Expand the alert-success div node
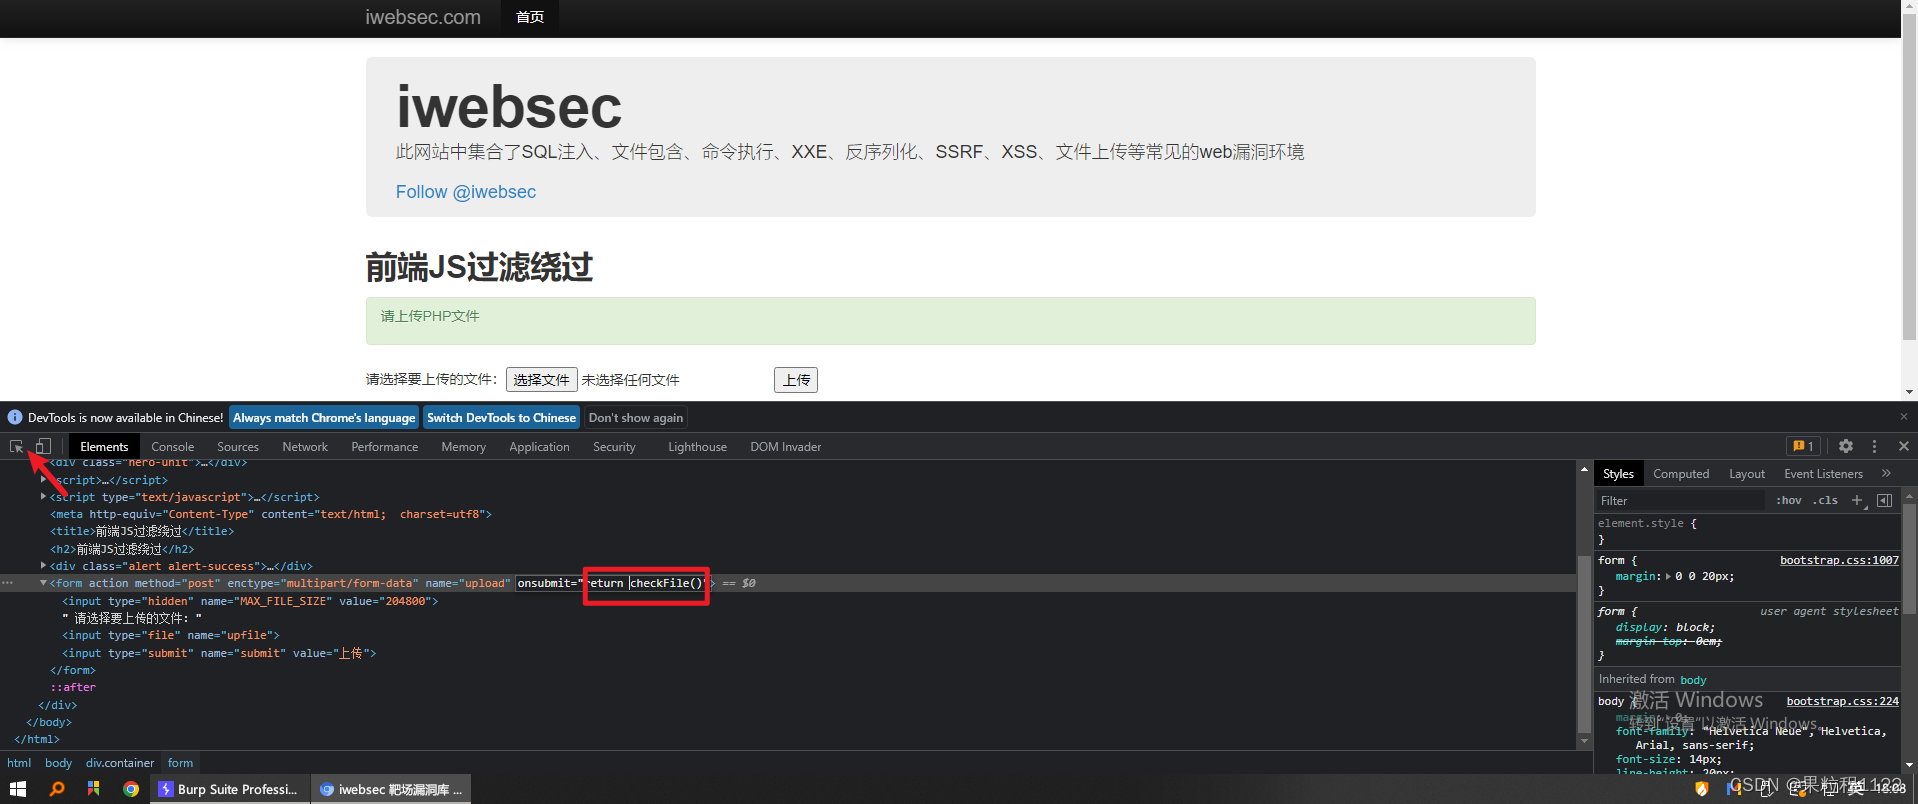Screen dimensions: 1918x804 [43, 566]
